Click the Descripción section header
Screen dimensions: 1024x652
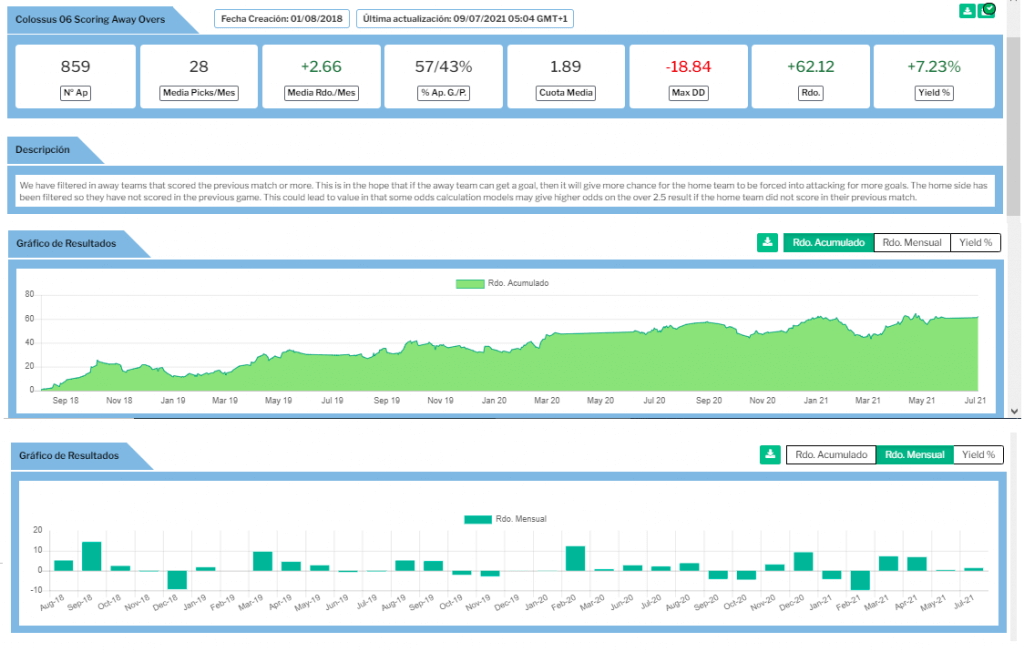(43, 150)
